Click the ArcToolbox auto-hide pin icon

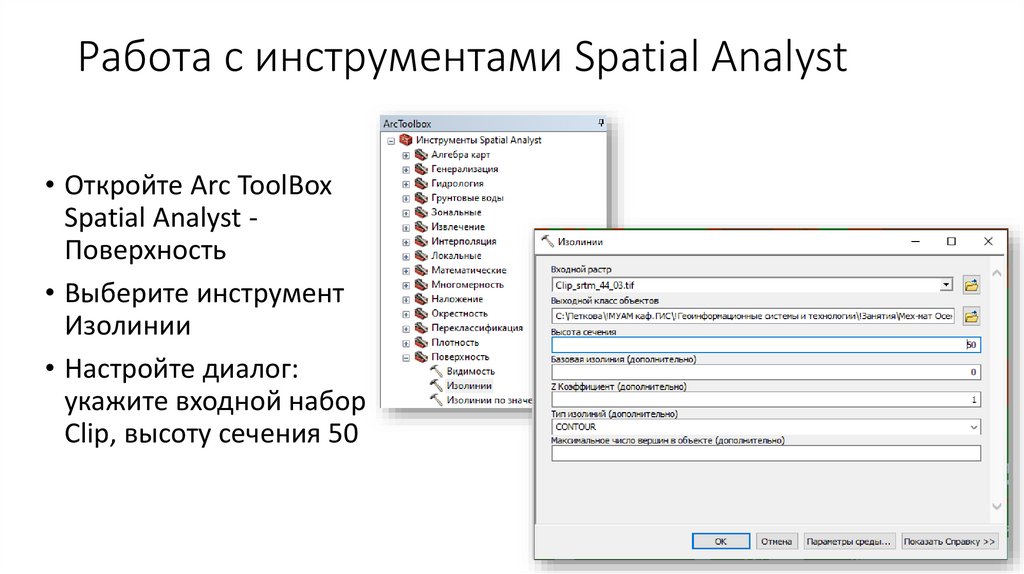[601, 123]
